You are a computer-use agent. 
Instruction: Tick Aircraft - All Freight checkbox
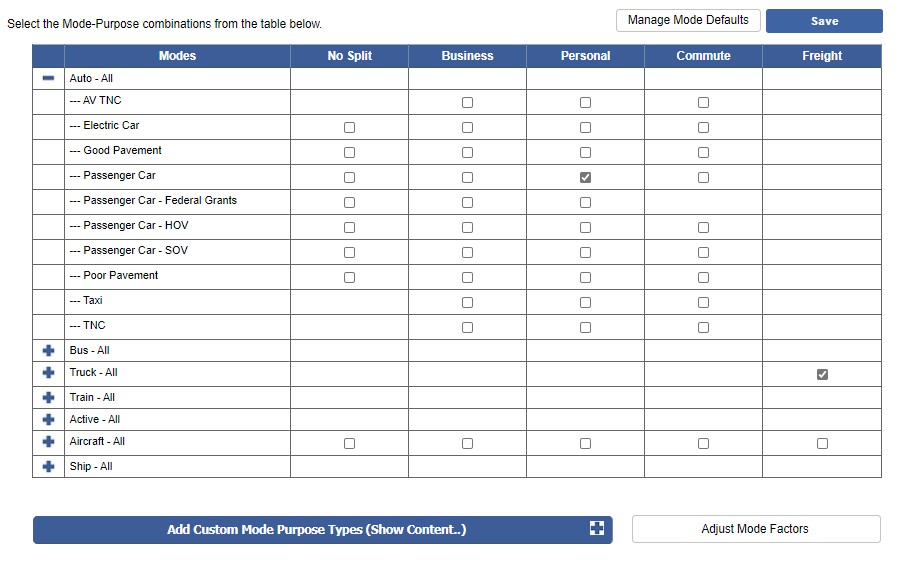pyautogui.click(x=822, y=443)
